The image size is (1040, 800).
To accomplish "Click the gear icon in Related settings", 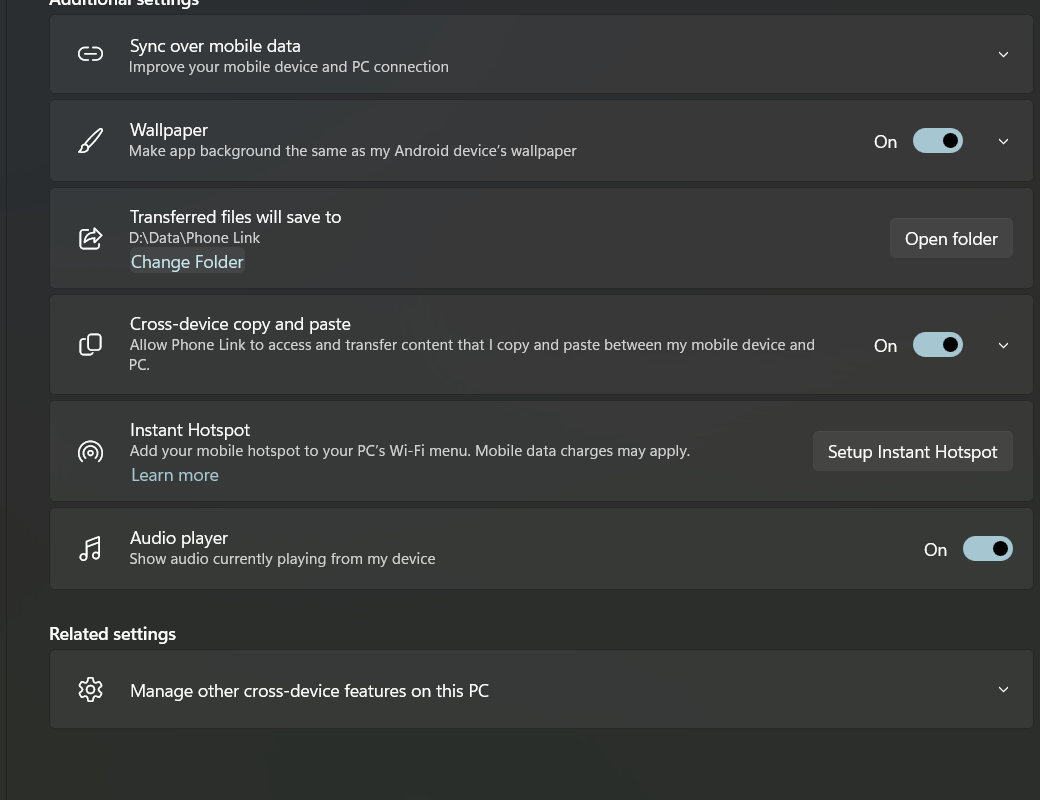I will [90, 689].
